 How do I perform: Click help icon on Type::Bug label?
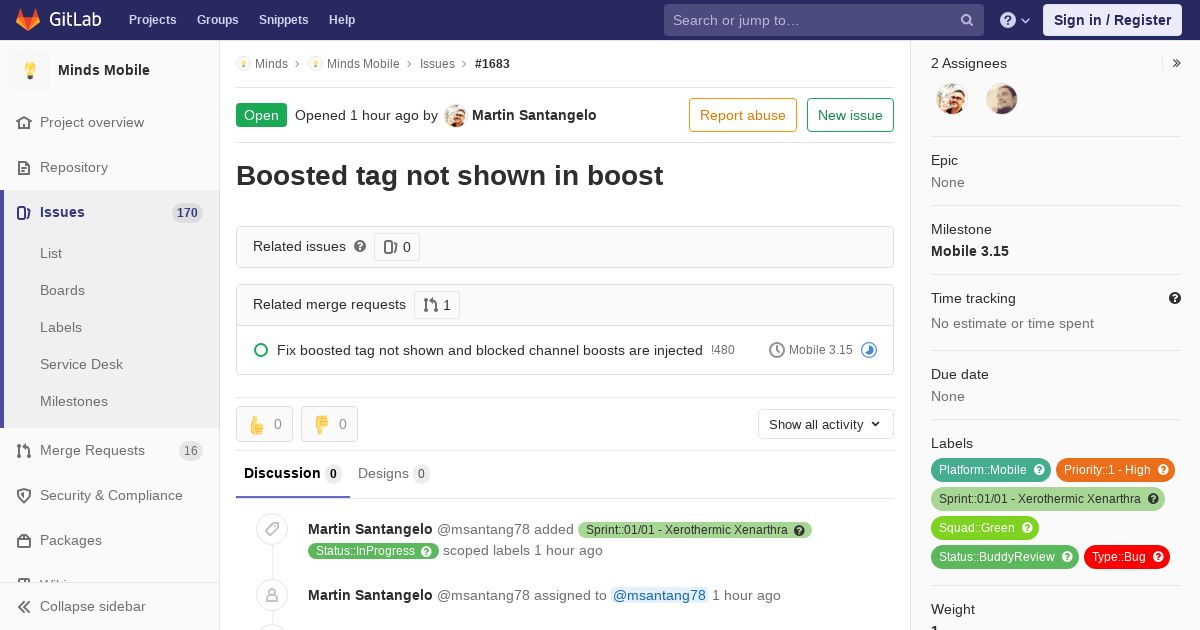[x=1159, y=557]
